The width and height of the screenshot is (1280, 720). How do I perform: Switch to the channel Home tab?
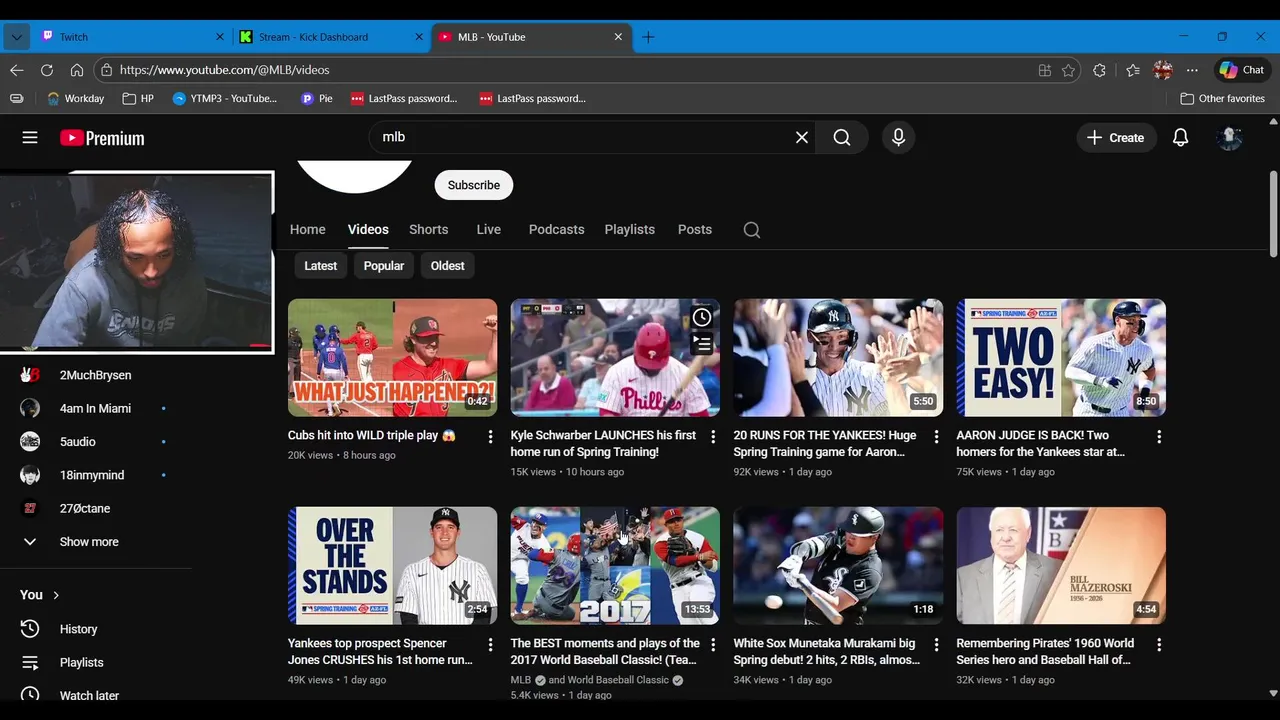[307, 229]
